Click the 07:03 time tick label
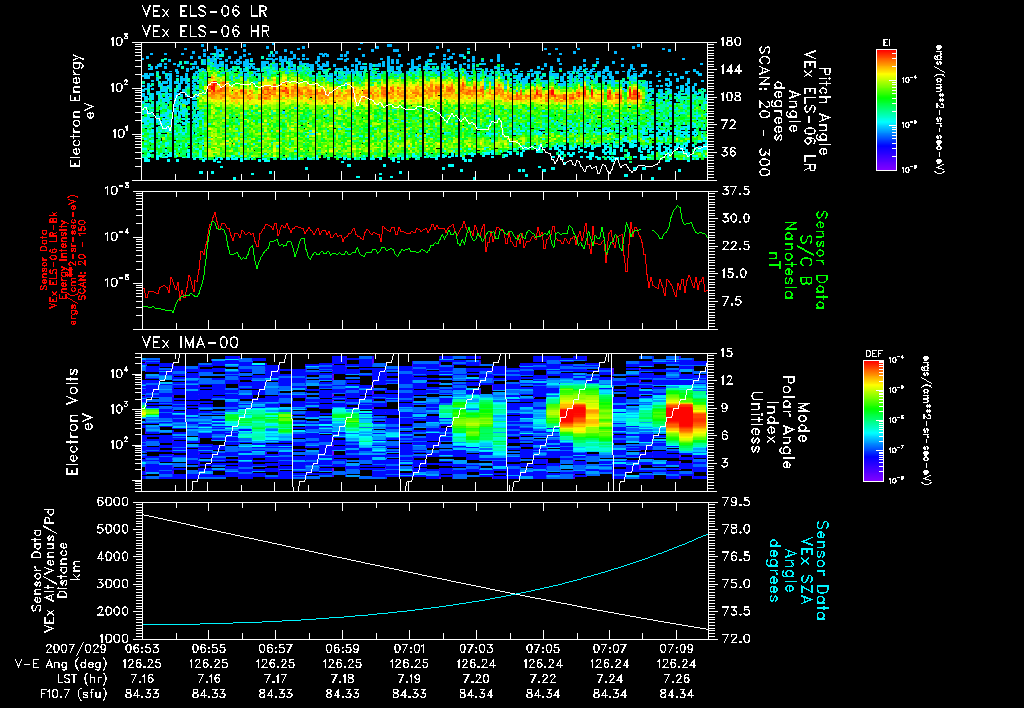The height and width of the screenshot is (708, 1024). [476, 650]
